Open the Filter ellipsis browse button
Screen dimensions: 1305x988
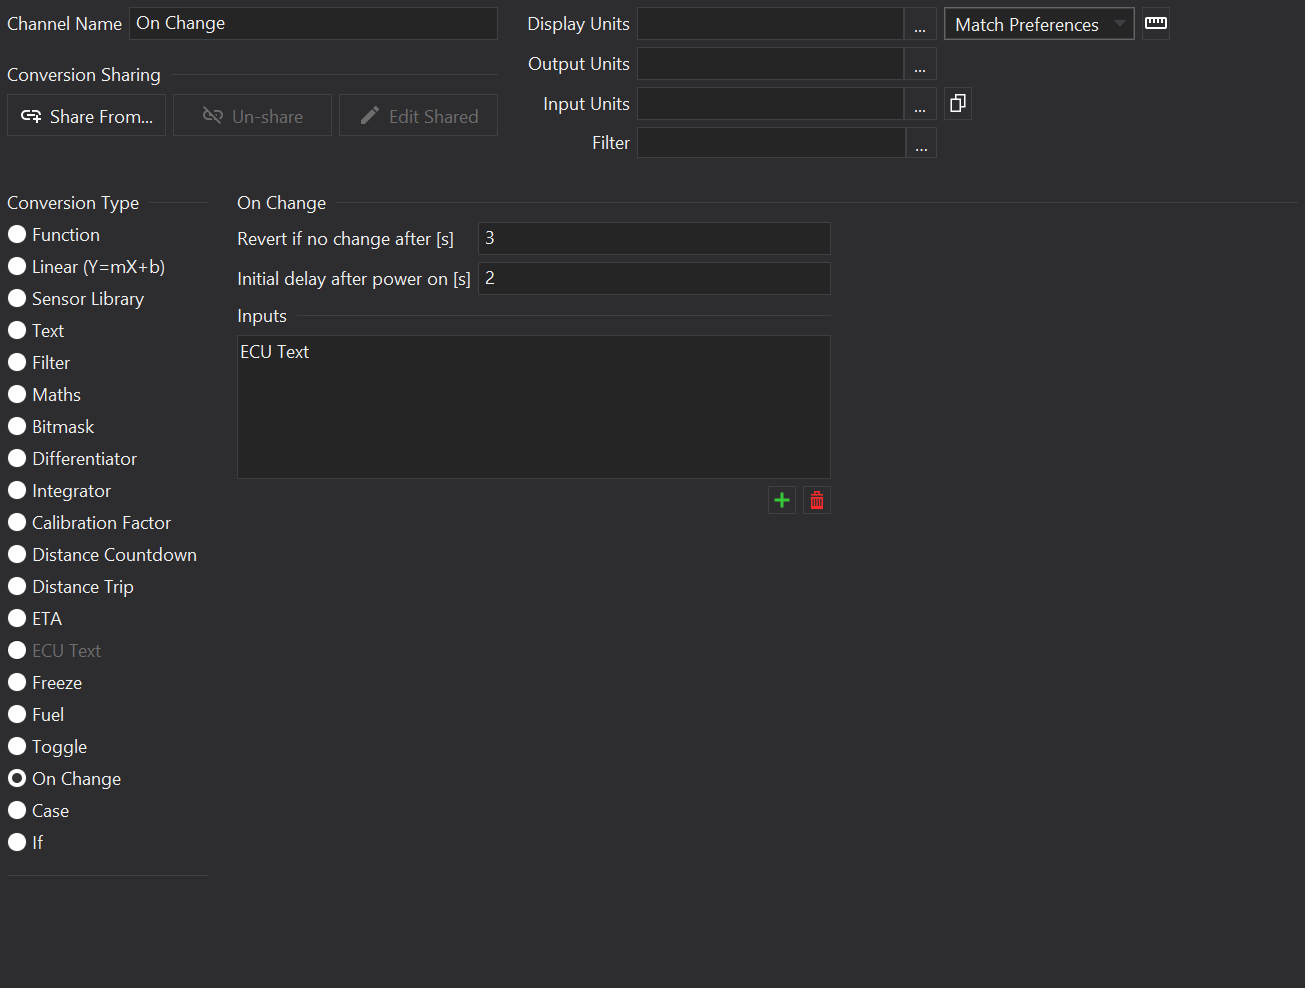[x=921, y=143]
